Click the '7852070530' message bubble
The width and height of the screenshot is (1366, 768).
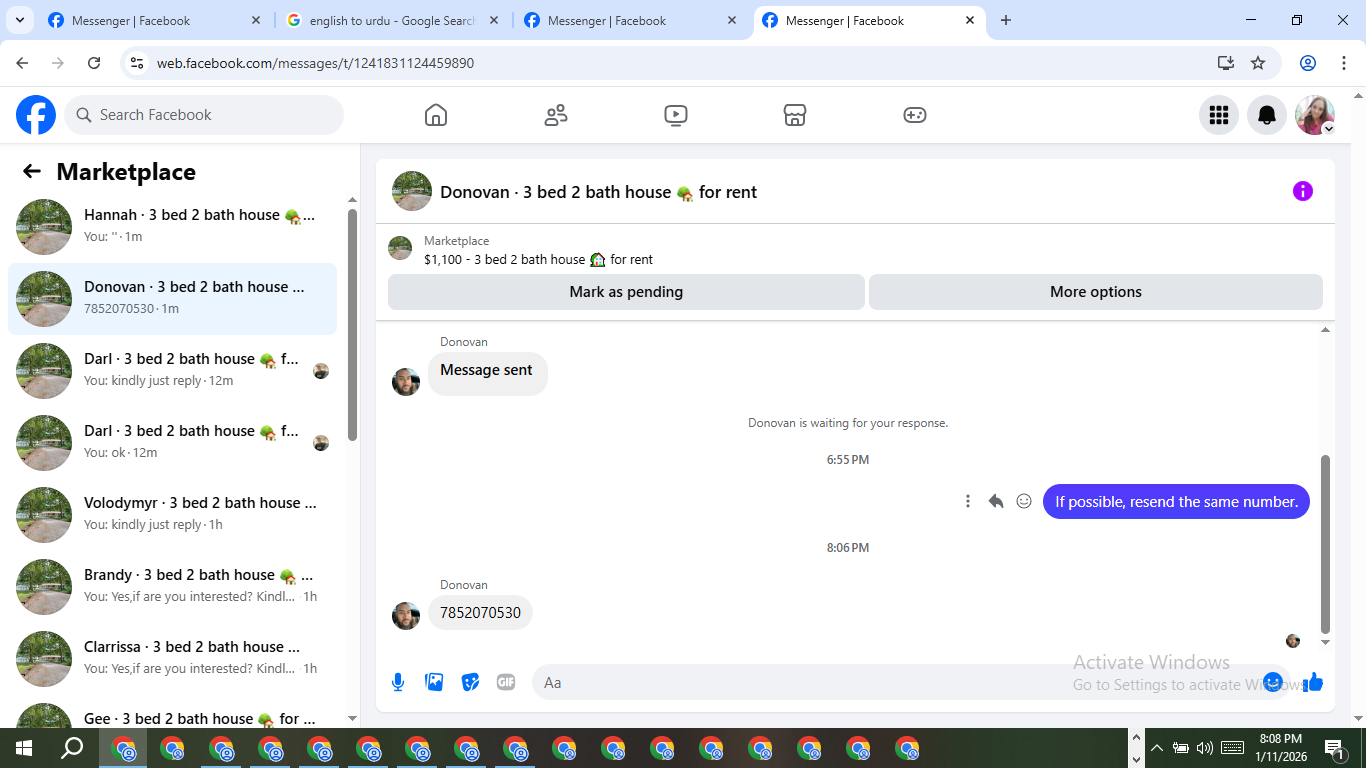pyautogui.click(x=480, y=613)
